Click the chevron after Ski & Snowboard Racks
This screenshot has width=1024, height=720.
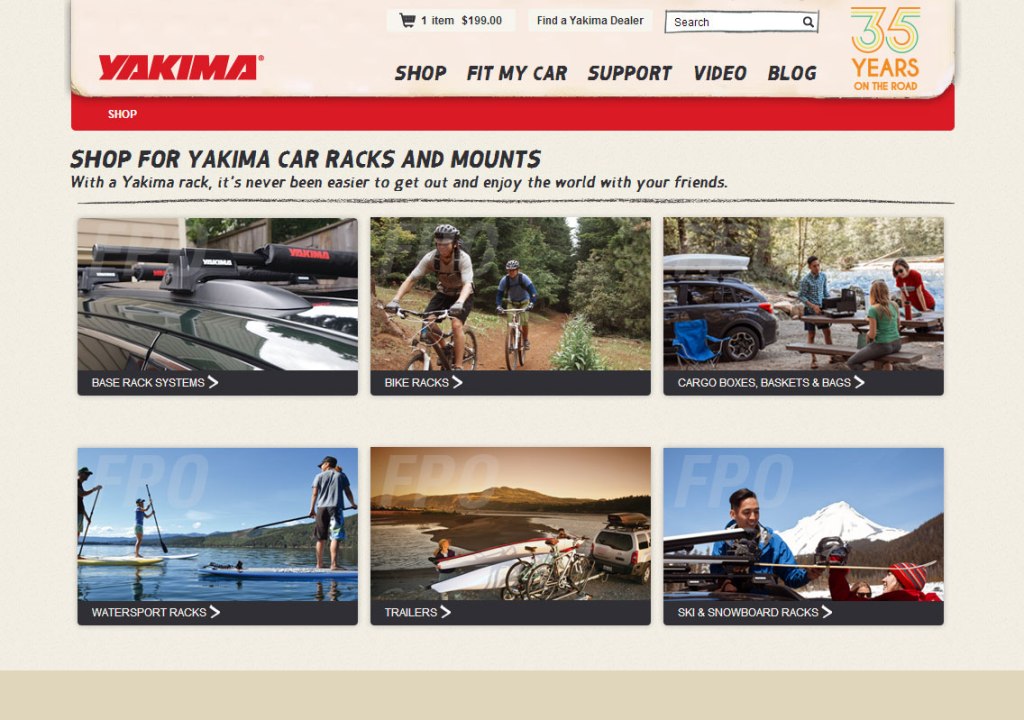[827, 612]
